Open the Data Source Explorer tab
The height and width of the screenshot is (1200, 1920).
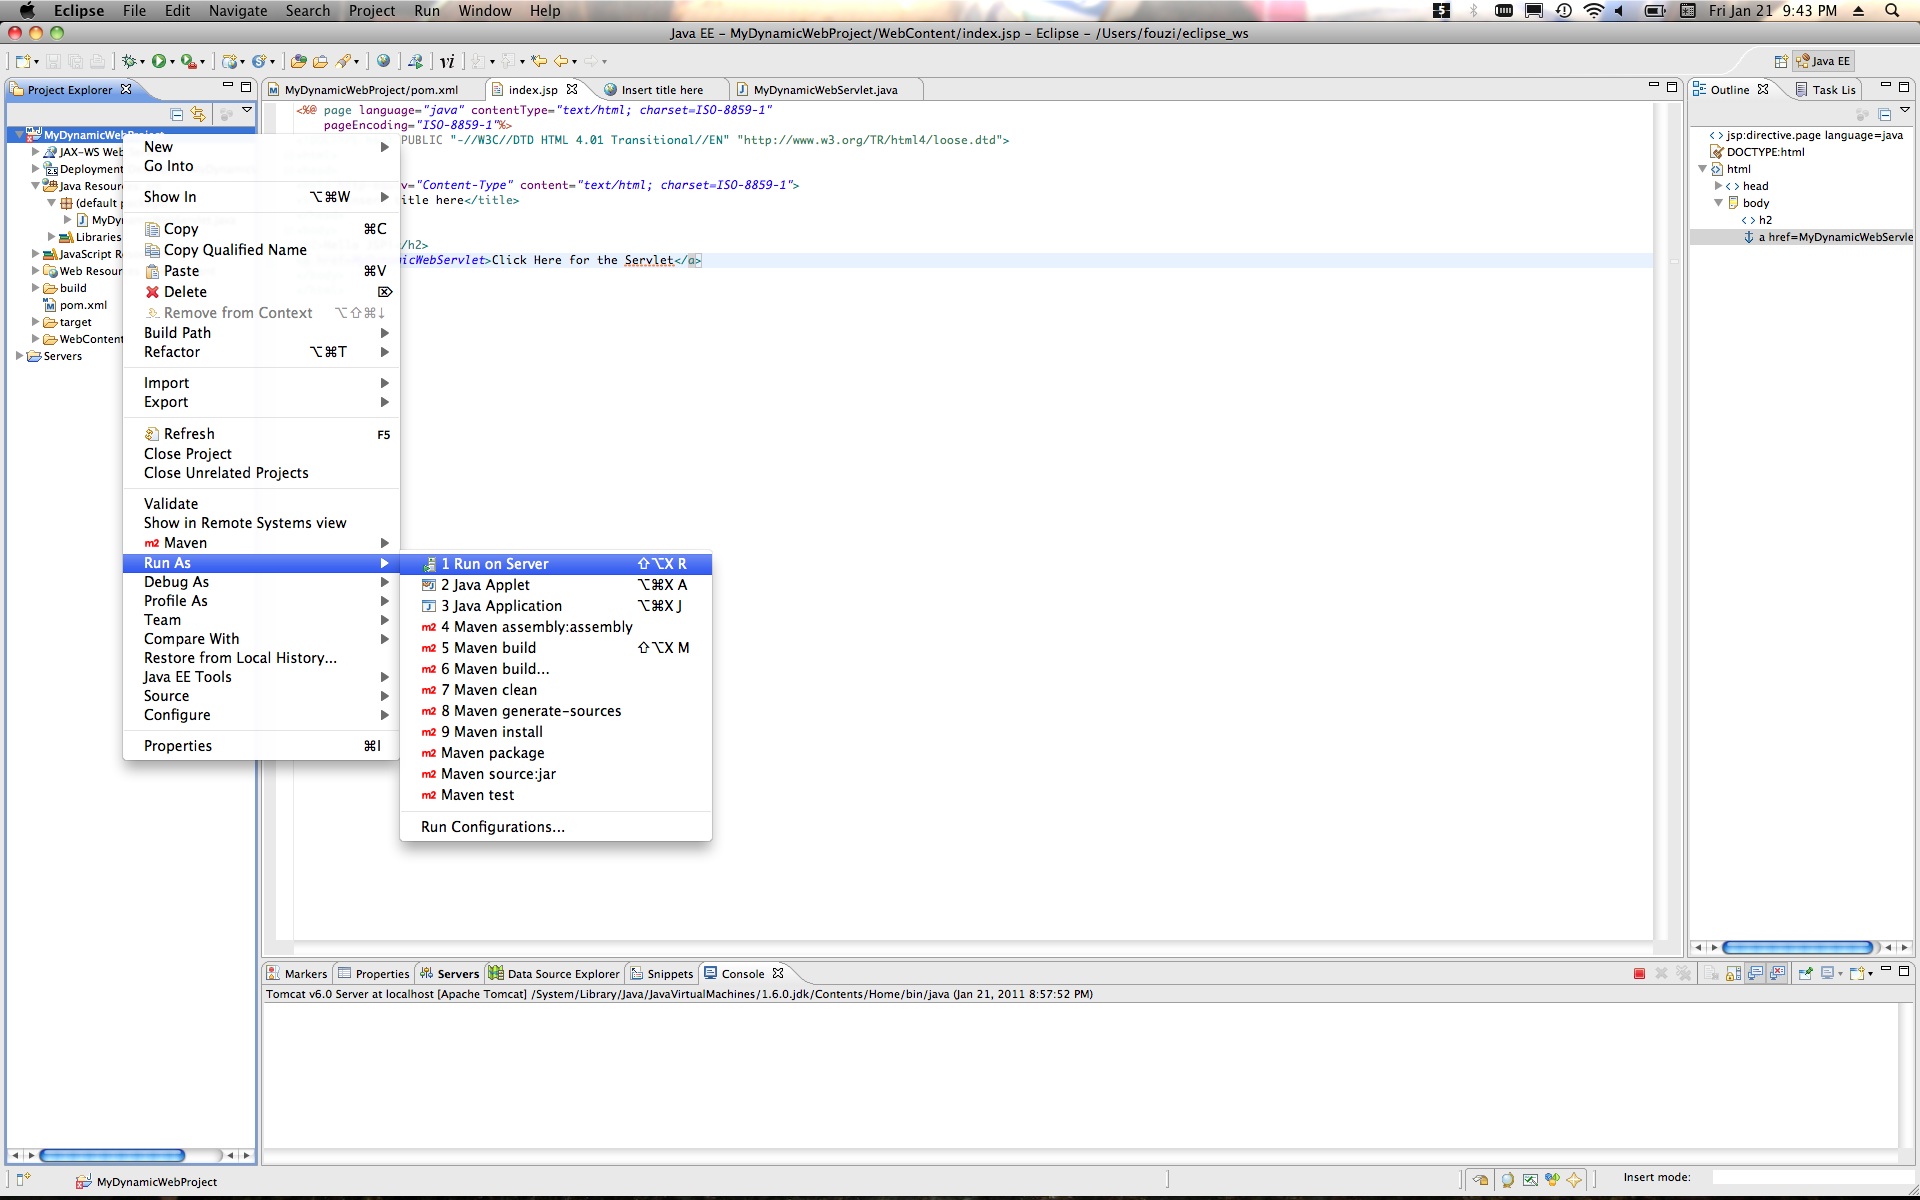click(x=554, y=974)
